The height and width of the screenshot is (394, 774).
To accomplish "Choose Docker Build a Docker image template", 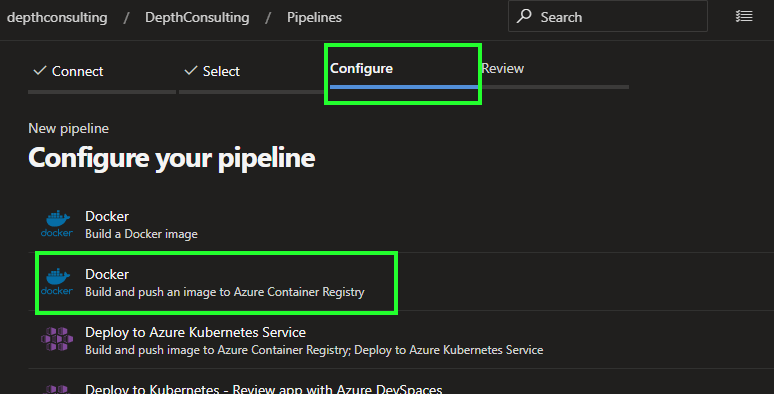I will [x=401, y=224].
